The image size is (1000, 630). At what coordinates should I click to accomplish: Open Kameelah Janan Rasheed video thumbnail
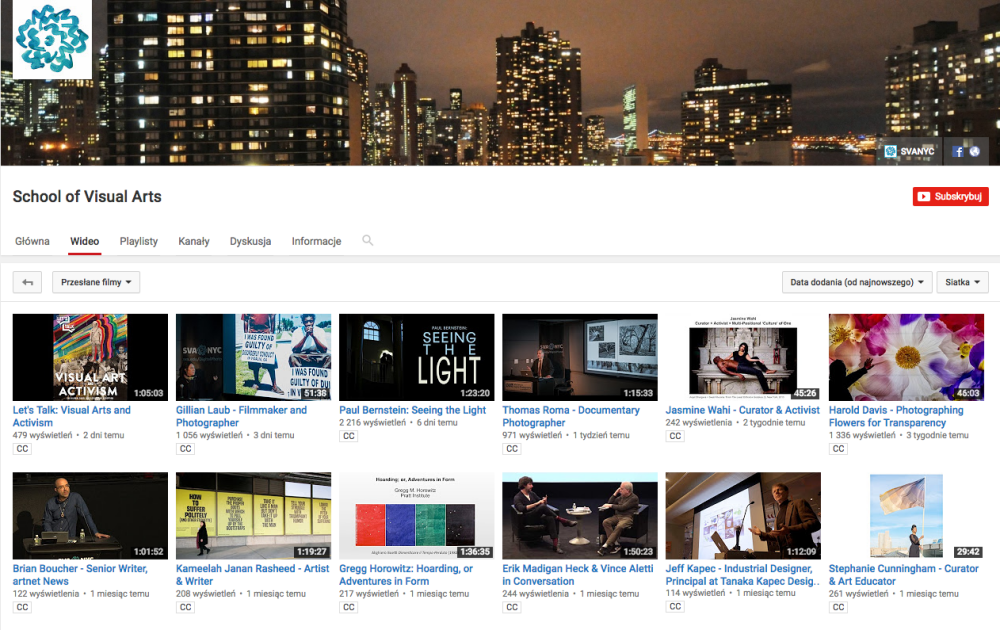click(254, 516)
